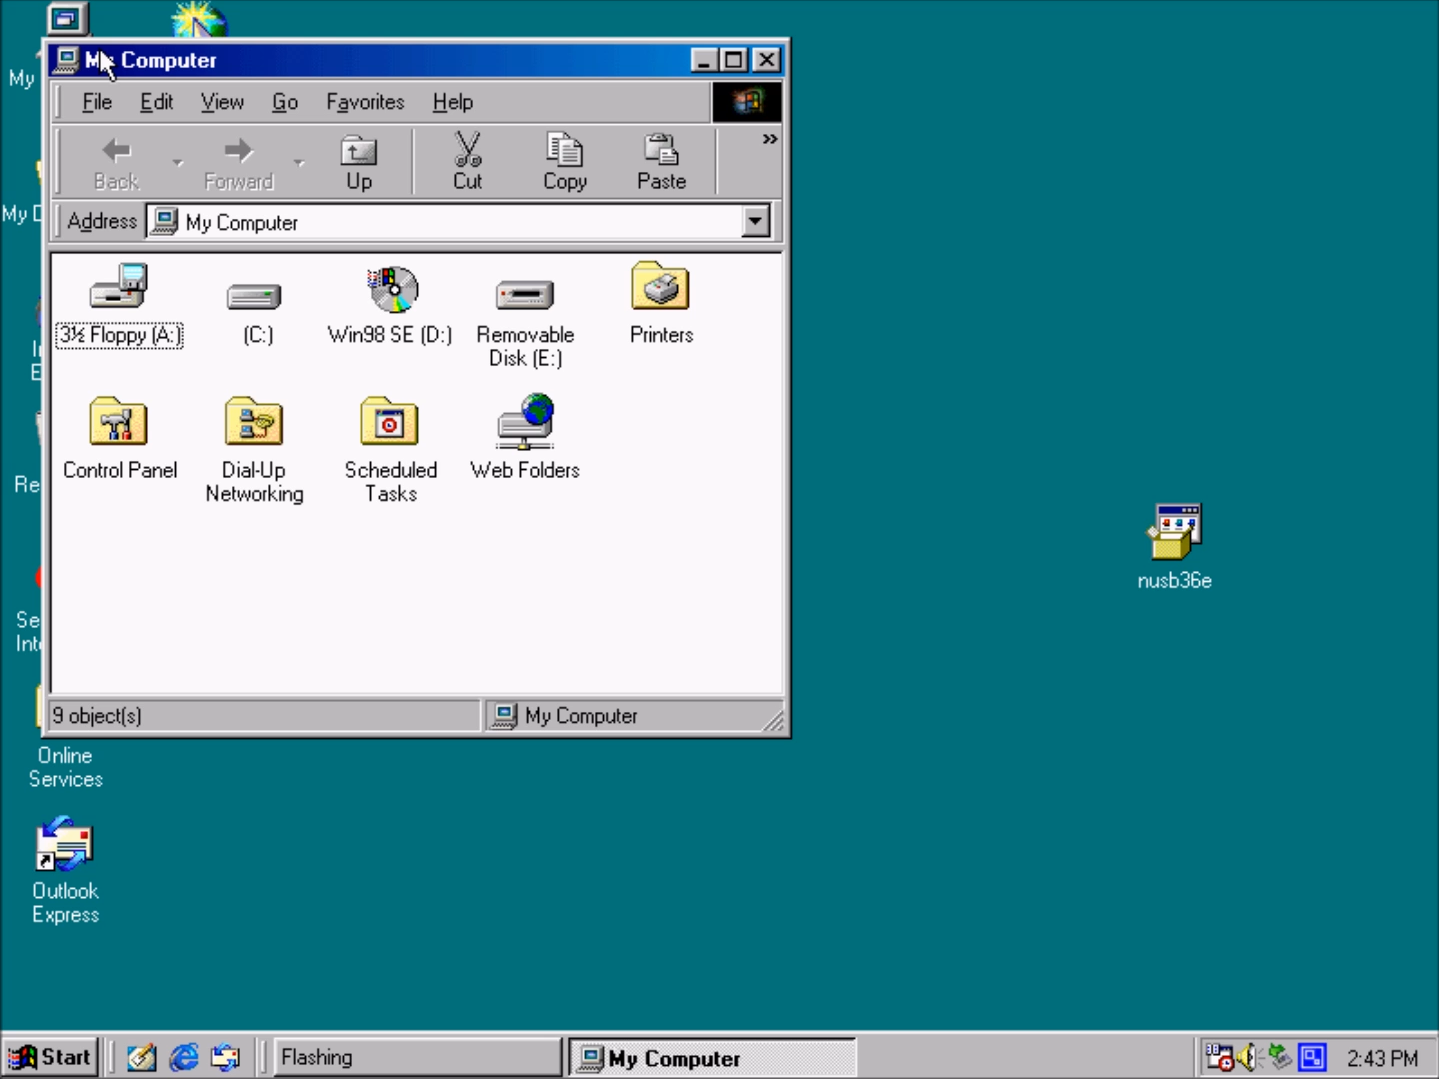Image resolution: width=1439 pixels, height=1079 pixels.
Task: Expand the Back button history arrow
Action: click(x=177, y=161)
